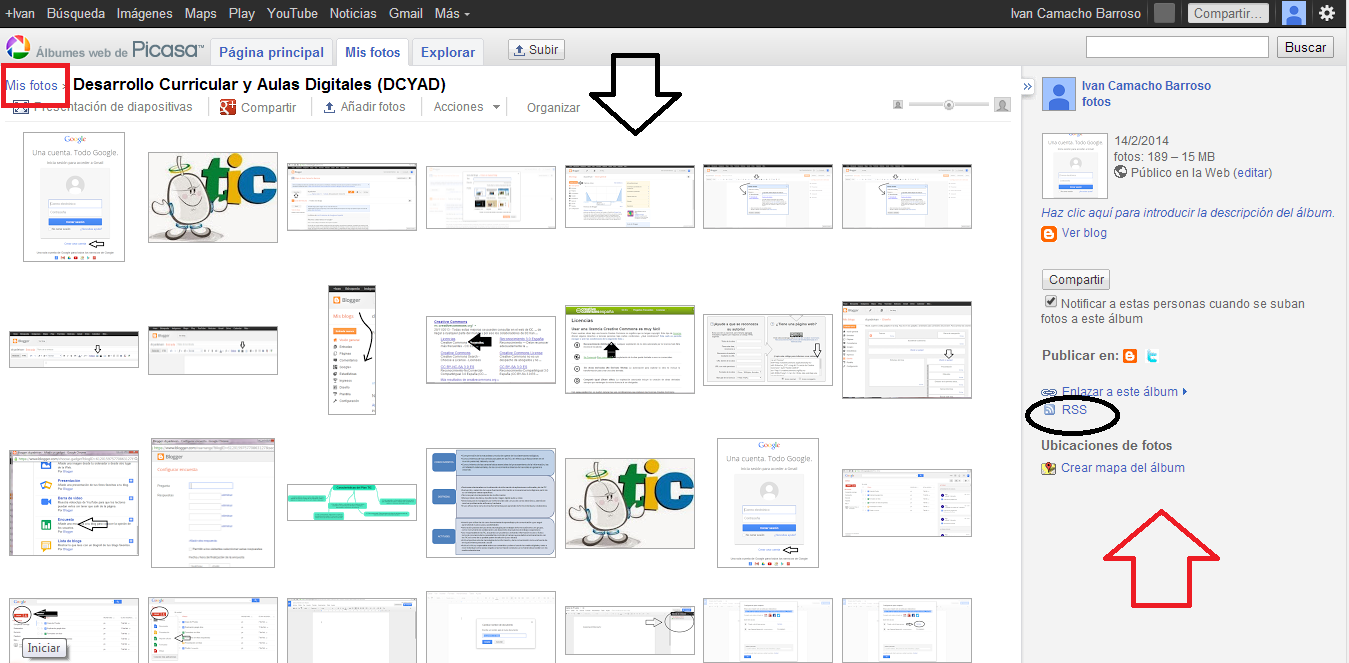Open the Creative Commons thumbnail

[490, 349]
